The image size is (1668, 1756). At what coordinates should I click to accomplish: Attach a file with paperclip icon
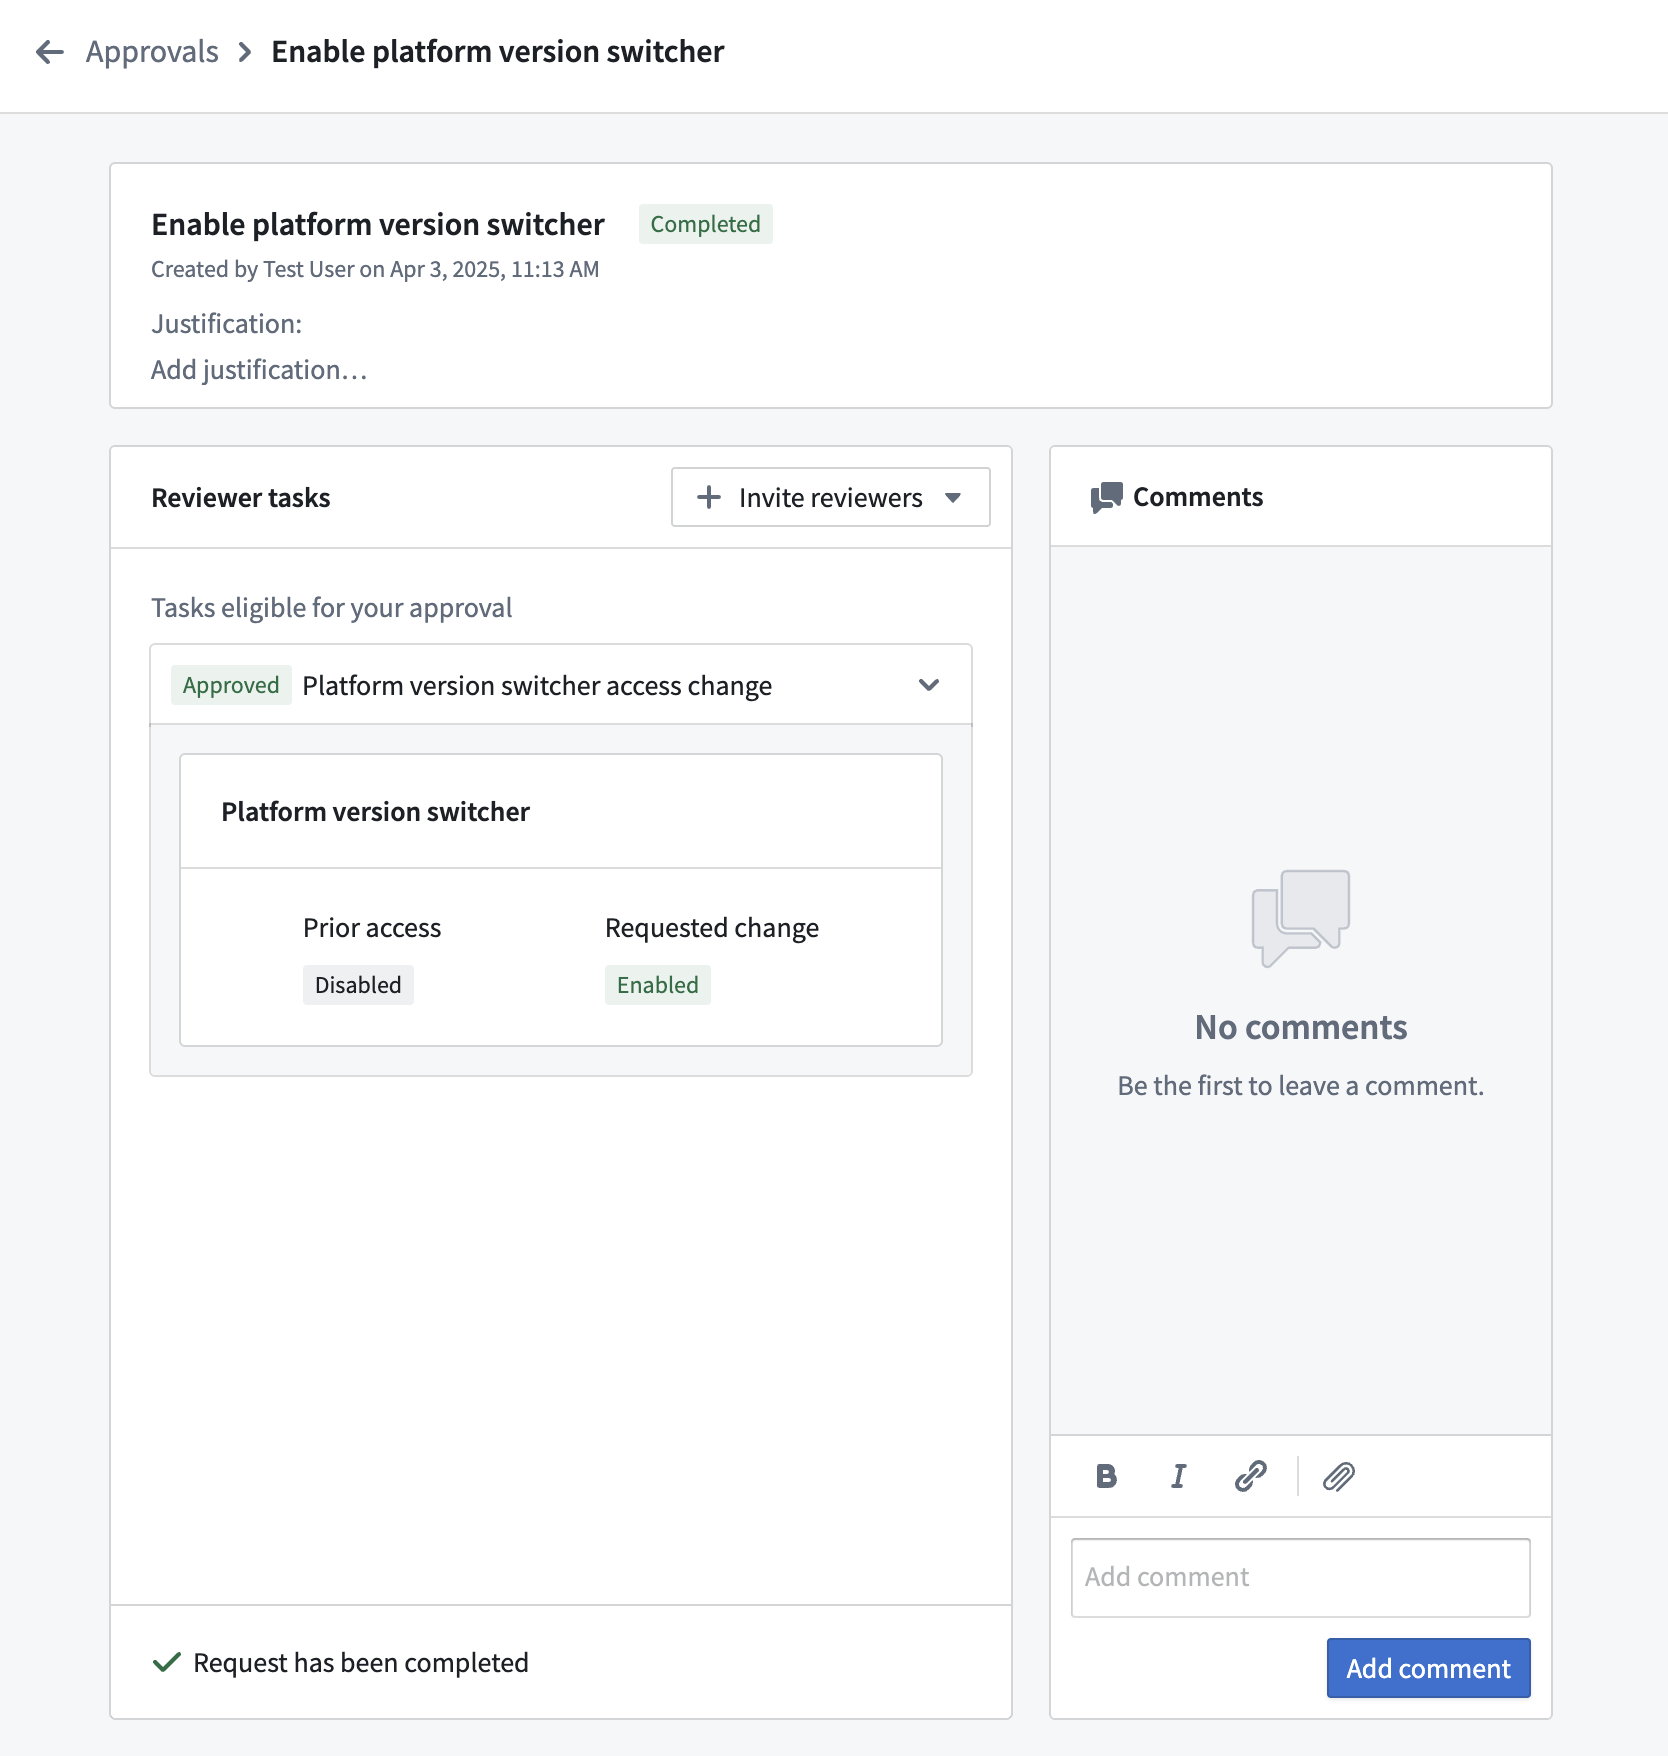click(1338, 1476)
